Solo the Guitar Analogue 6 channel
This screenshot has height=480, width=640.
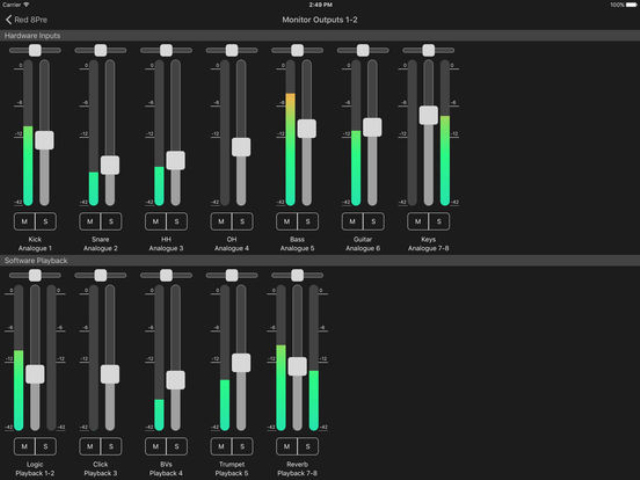click(373, 221)
